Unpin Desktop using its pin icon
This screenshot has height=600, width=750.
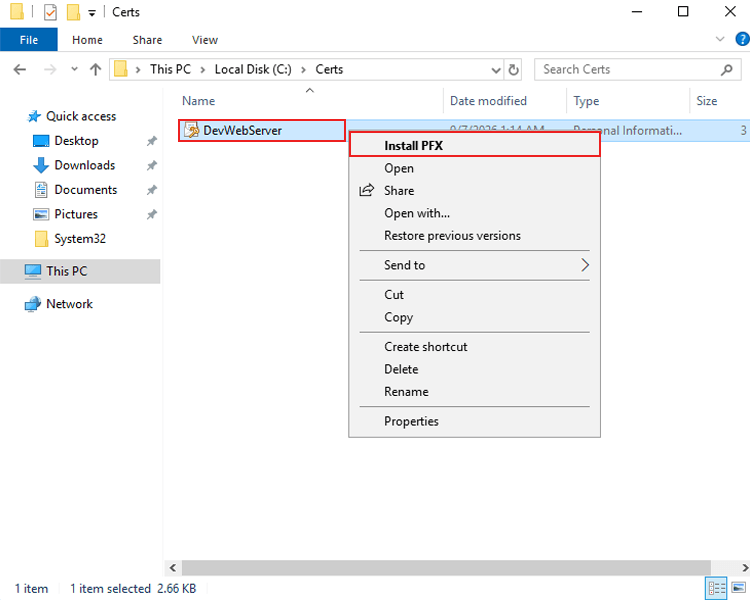152,141
